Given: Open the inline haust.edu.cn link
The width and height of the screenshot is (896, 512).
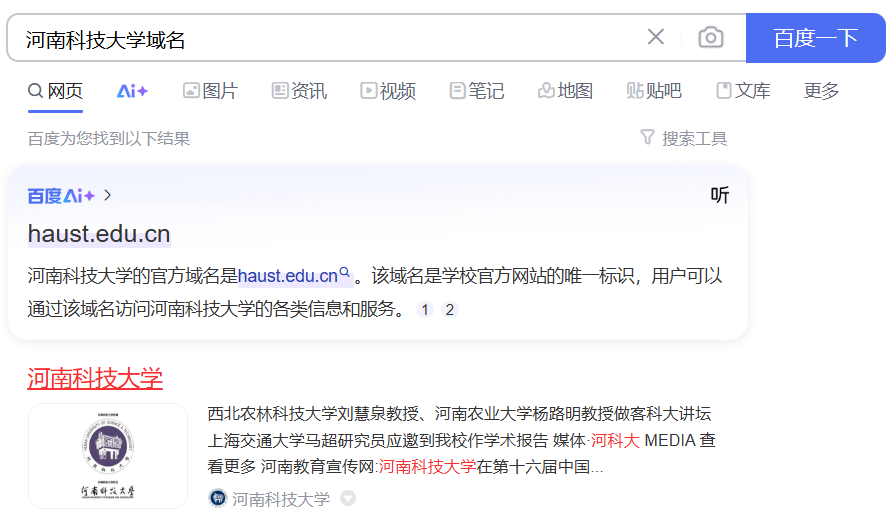Looking at the screenshot, I should (x=287, y=276).
